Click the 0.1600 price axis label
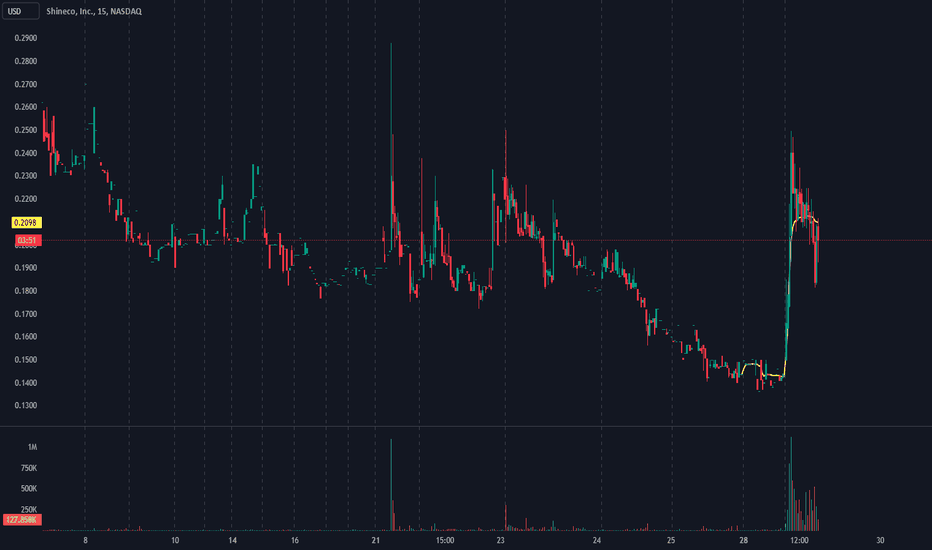The width and height of the screenshot is (932, 550). [x=26, y=337]
